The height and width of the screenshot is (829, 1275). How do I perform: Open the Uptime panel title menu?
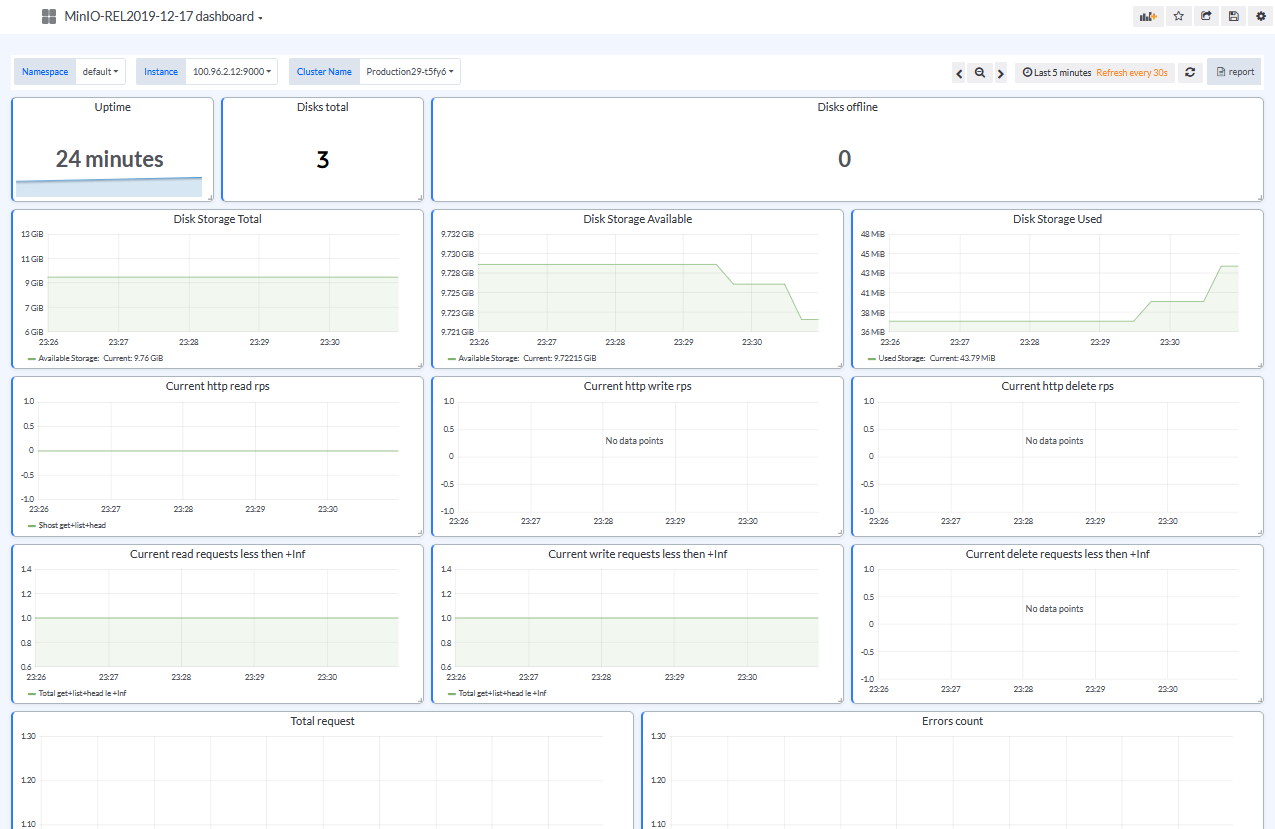pyautogui.click(x=113, y=107)
